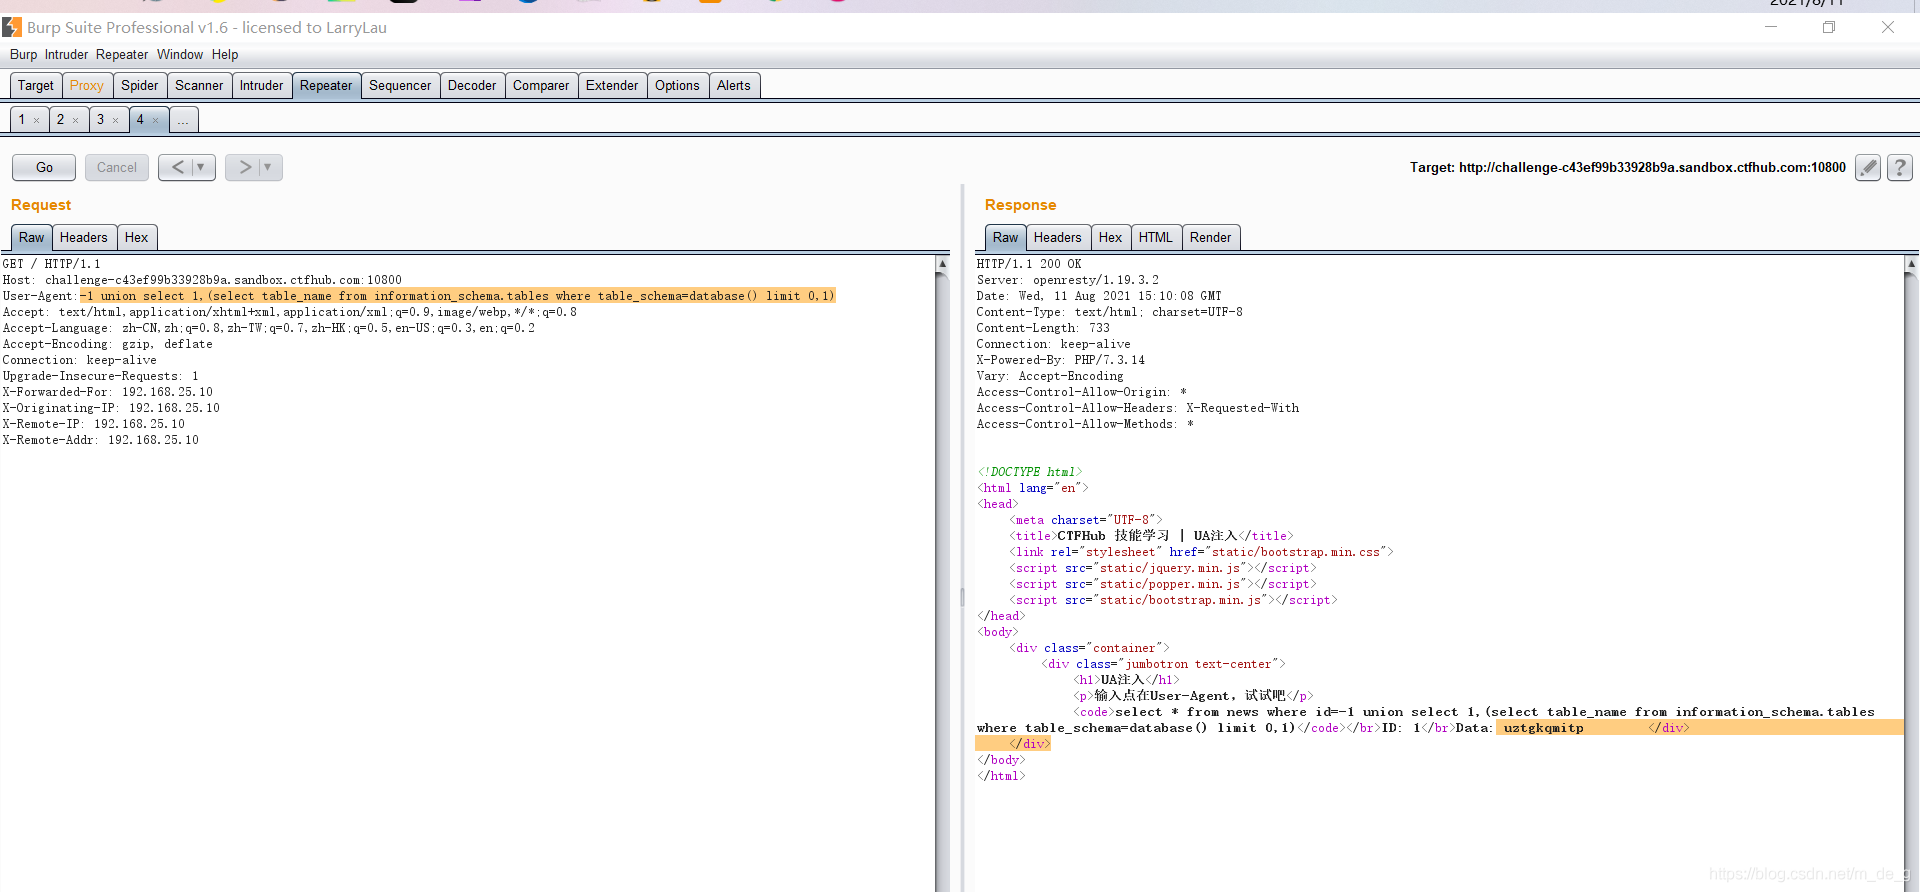Viewport: 1920px width, 892px height.
Task: Send the request with Go button
Action: [x=44, y=167]
